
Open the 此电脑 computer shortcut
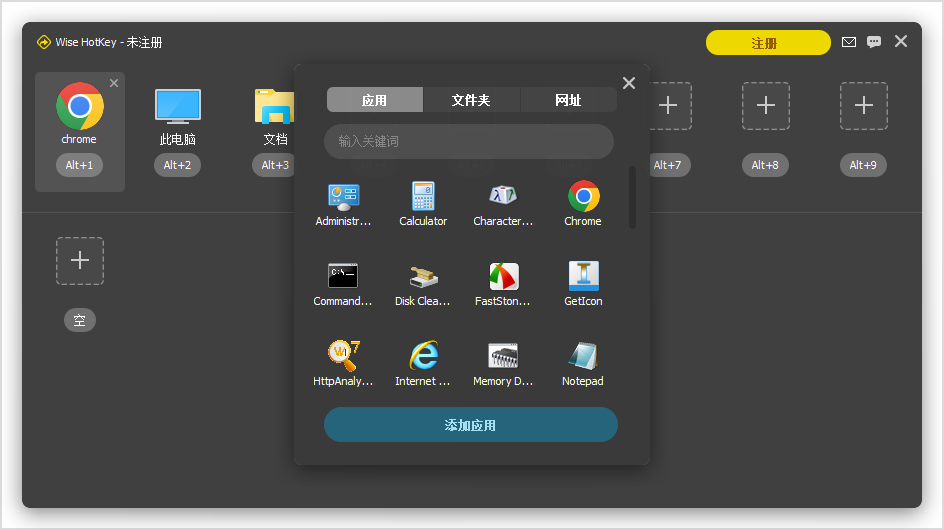click(178, 106)
